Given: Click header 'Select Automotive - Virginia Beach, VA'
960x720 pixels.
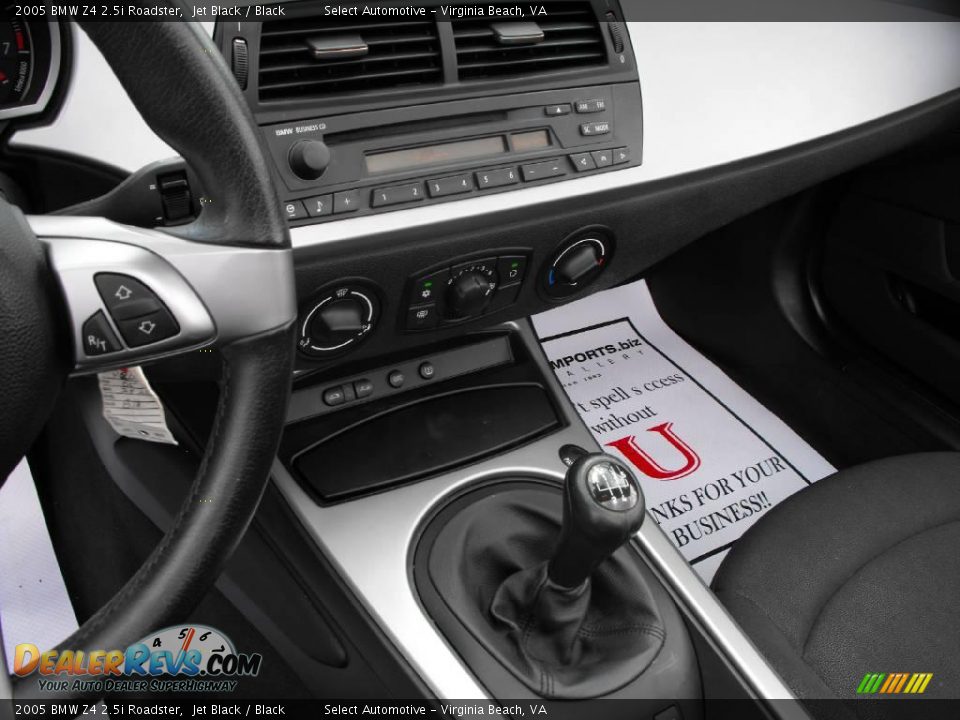Looking at the screenshot, I should 435,10.
